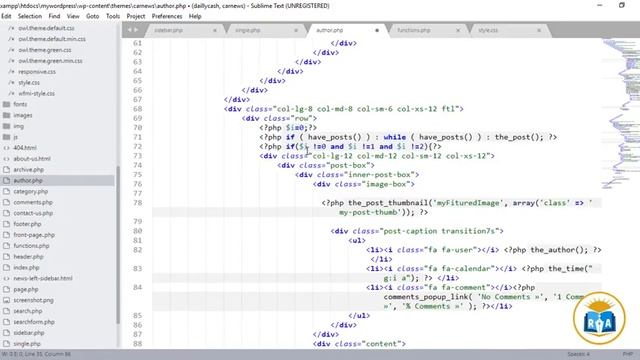Open owl.theme.default.min.css from sidebar
The height and width of the screenshot is (360, 640).
52,39
